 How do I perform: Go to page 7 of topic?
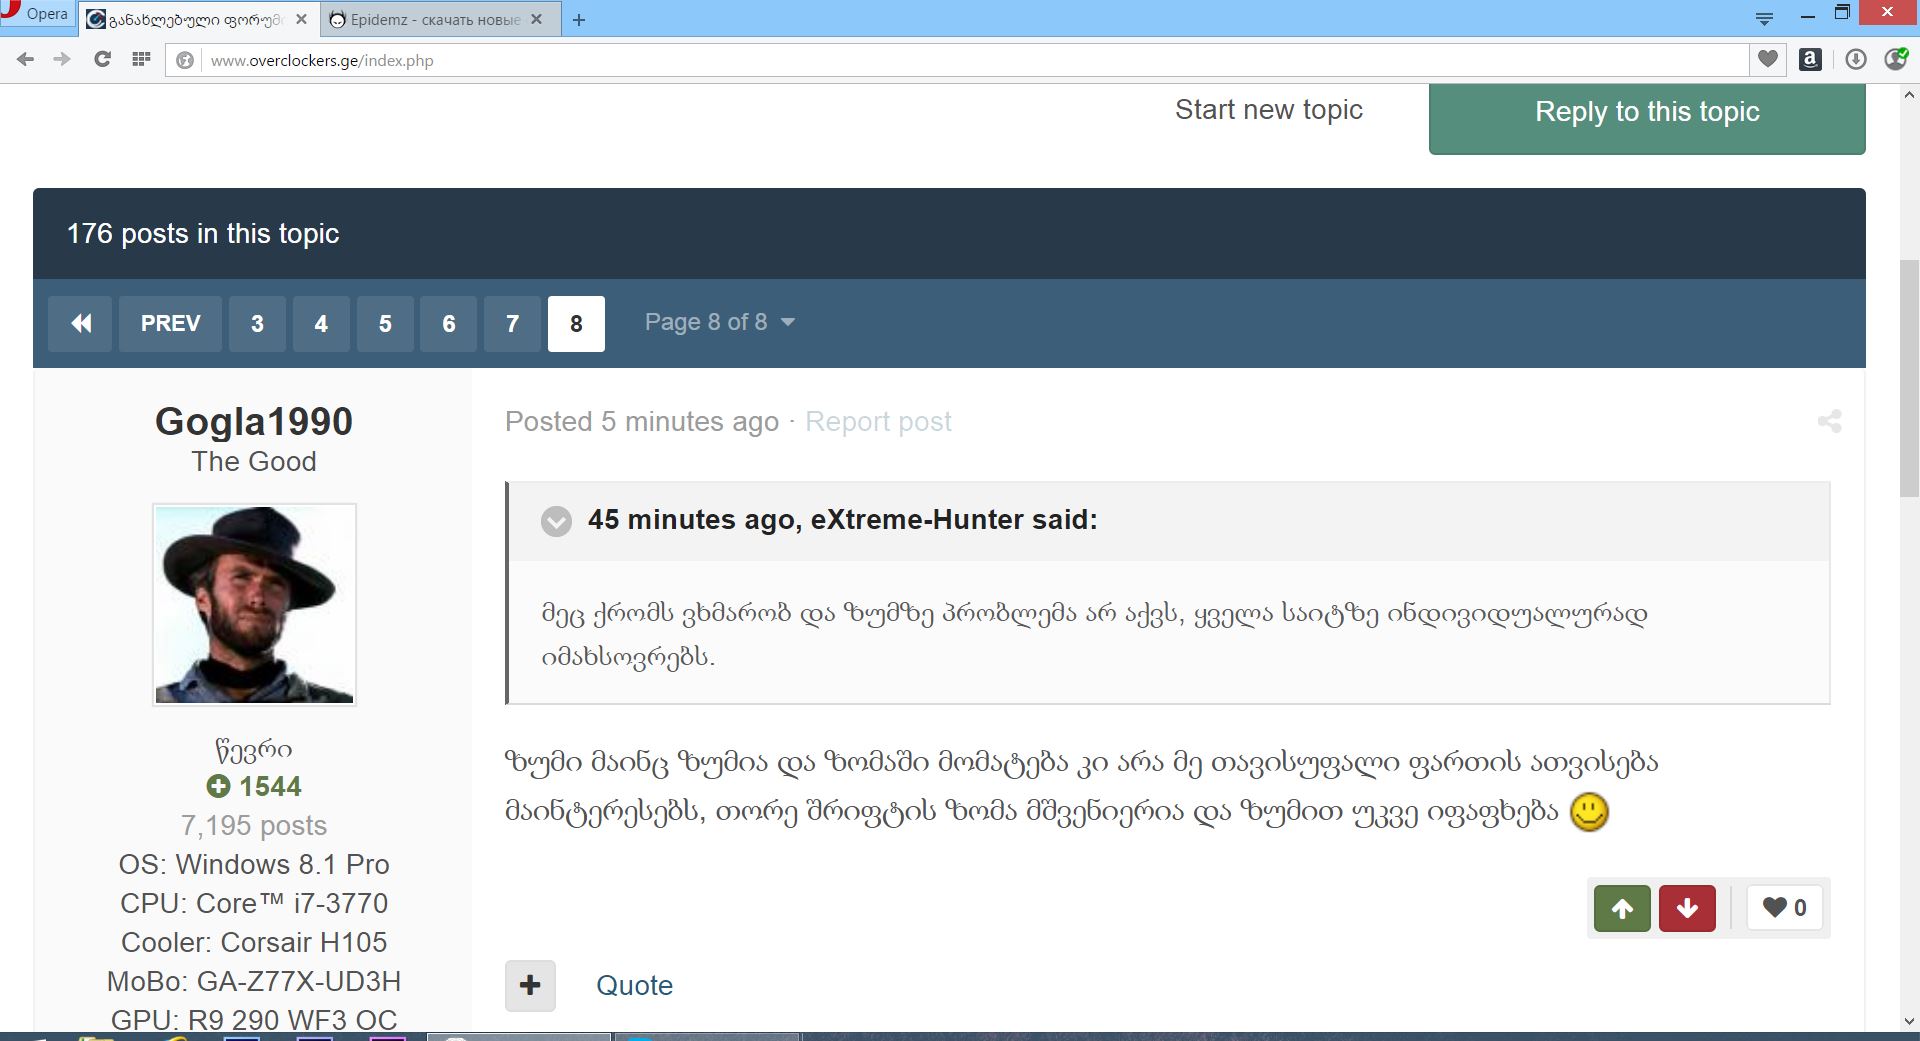[x=512, y=324]
